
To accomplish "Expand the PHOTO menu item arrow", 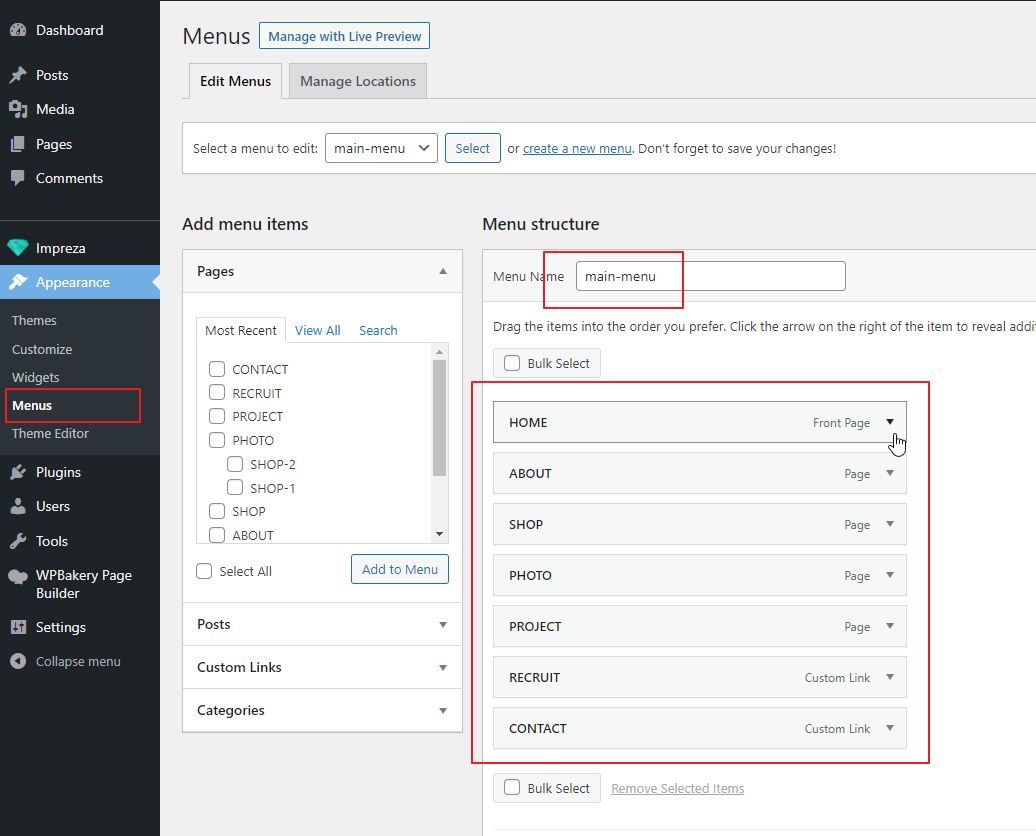I will [890, 575].
